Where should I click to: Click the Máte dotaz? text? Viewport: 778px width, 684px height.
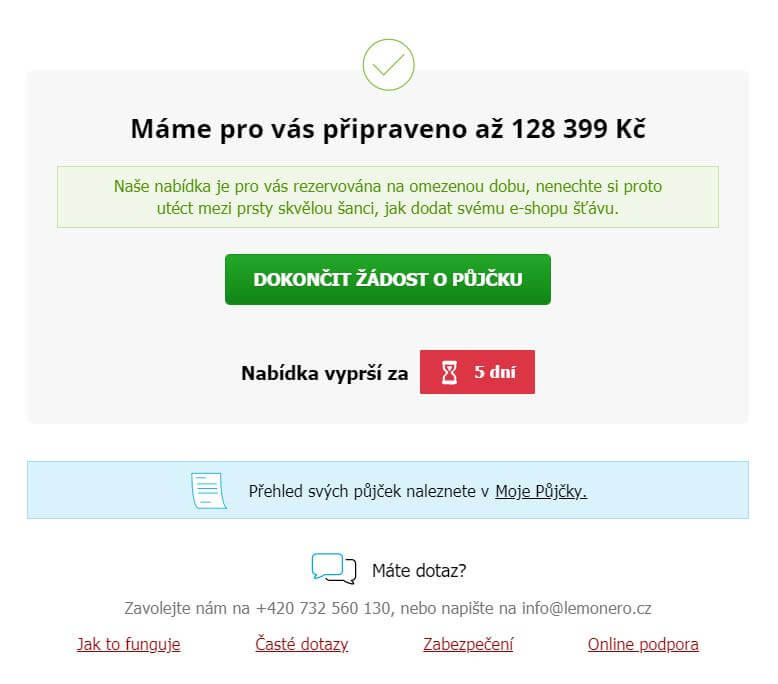point(419,570)
